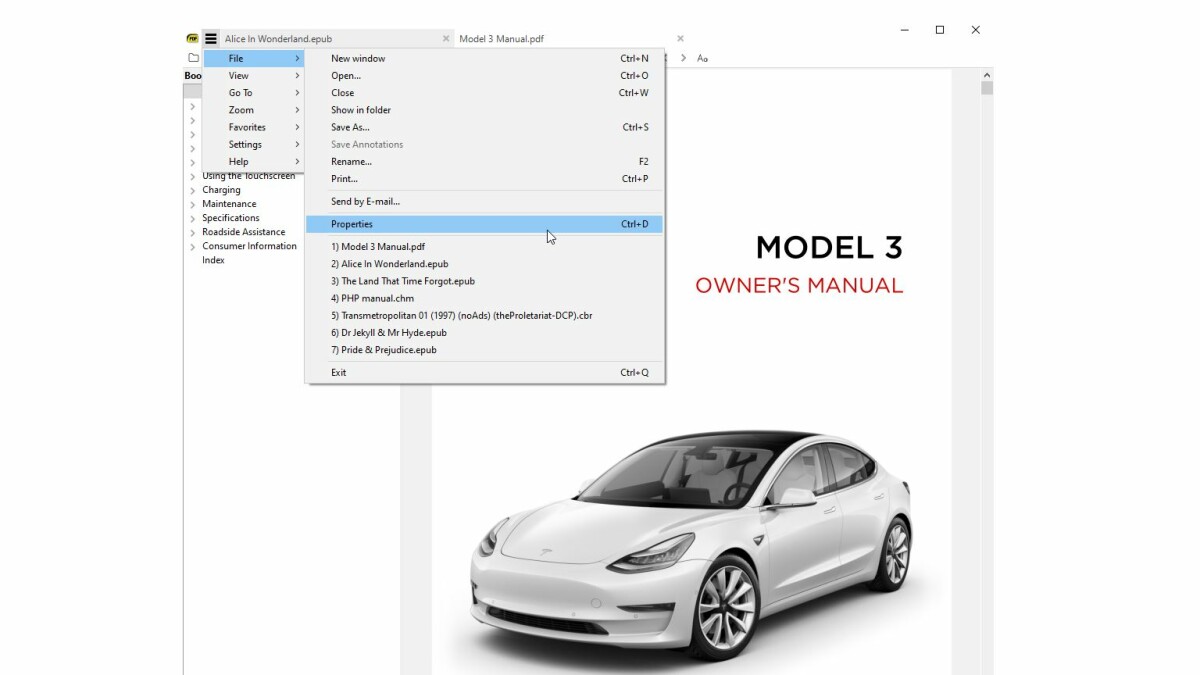This screenshot has height=675, width=1200.
Task: Open the Settings submenu
Action: tap(253, 144)
